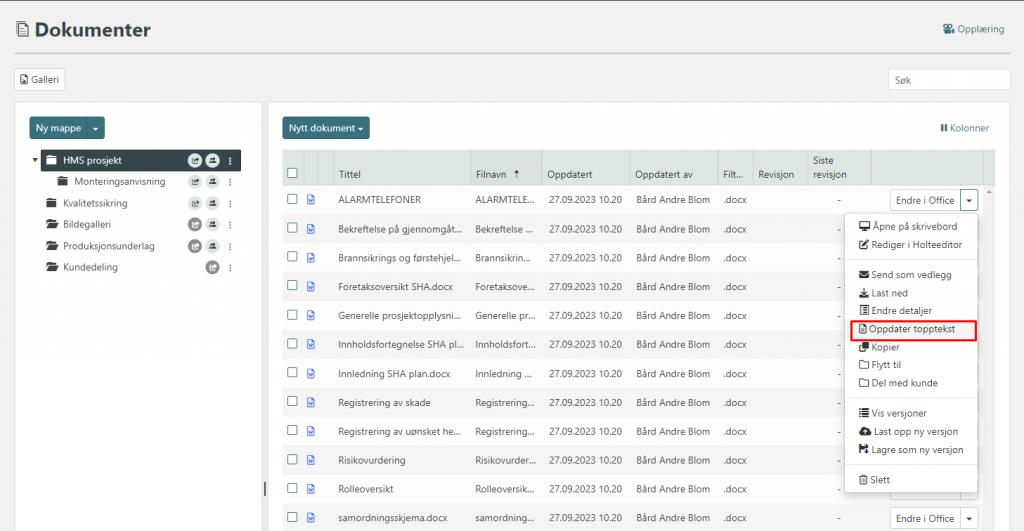Sort by the Filnavn column header
This screenshot has width=1024, height=531.
click(x=495, y=174)
